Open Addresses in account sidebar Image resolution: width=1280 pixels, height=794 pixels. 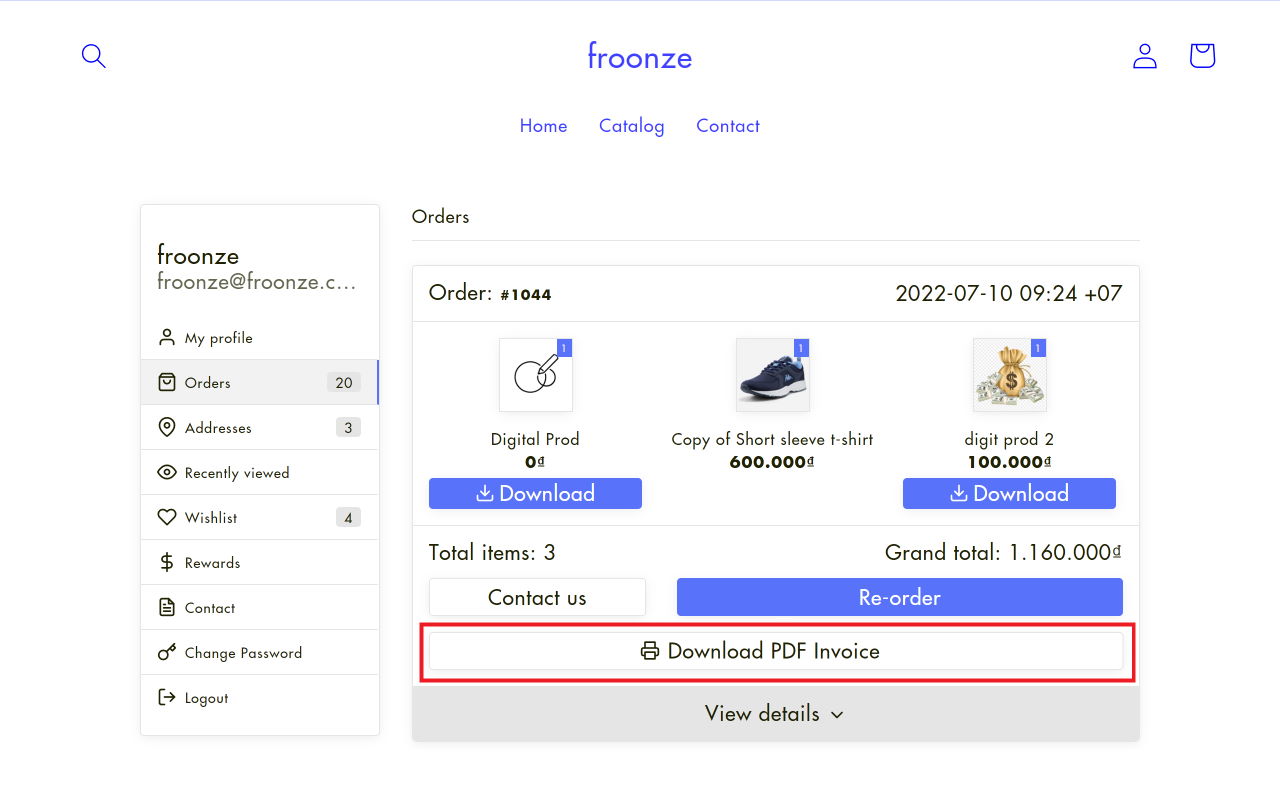coord(260,427)
